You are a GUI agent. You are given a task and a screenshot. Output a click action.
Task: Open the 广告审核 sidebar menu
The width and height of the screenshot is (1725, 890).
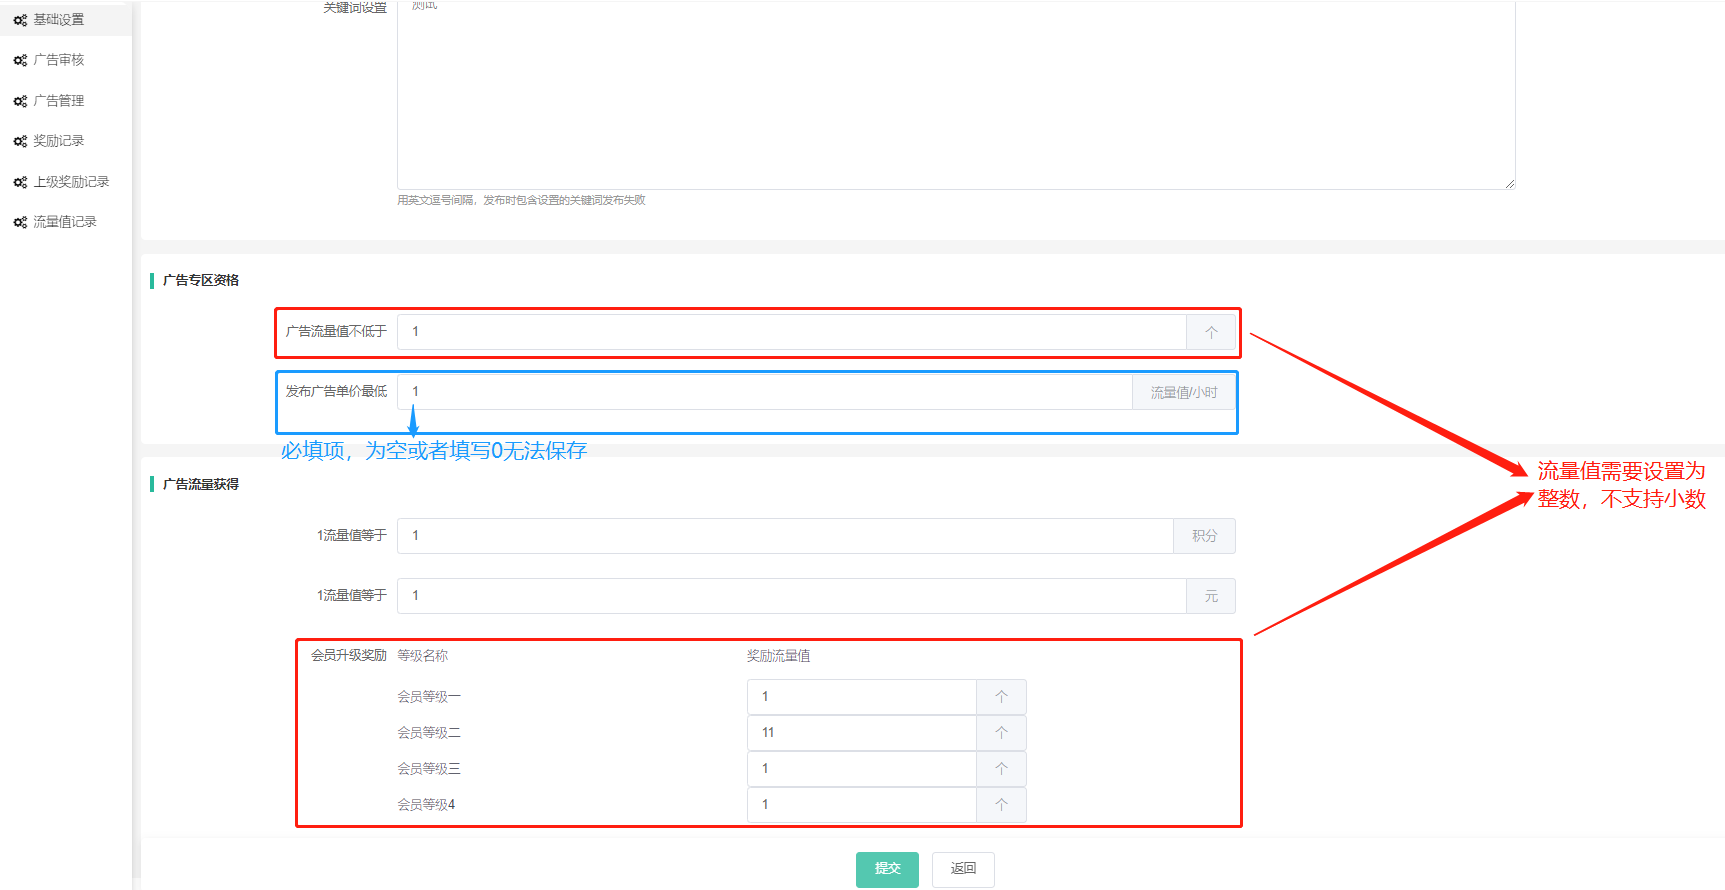point(59,60)
